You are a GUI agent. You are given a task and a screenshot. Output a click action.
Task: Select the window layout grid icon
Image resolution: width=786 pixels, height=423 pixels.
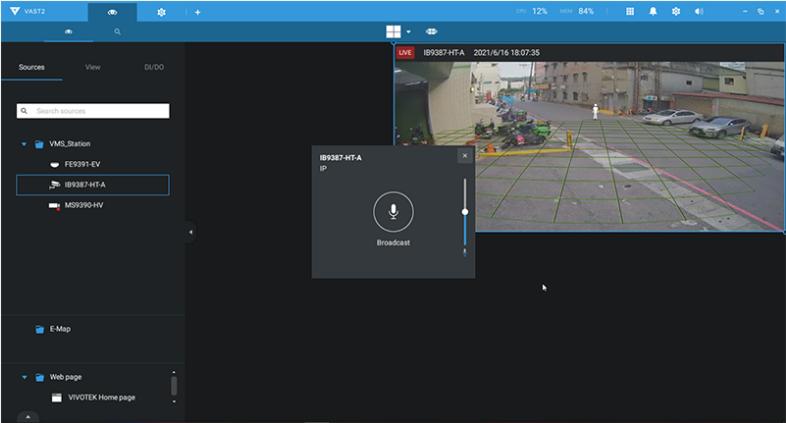(x=394, y=32)
